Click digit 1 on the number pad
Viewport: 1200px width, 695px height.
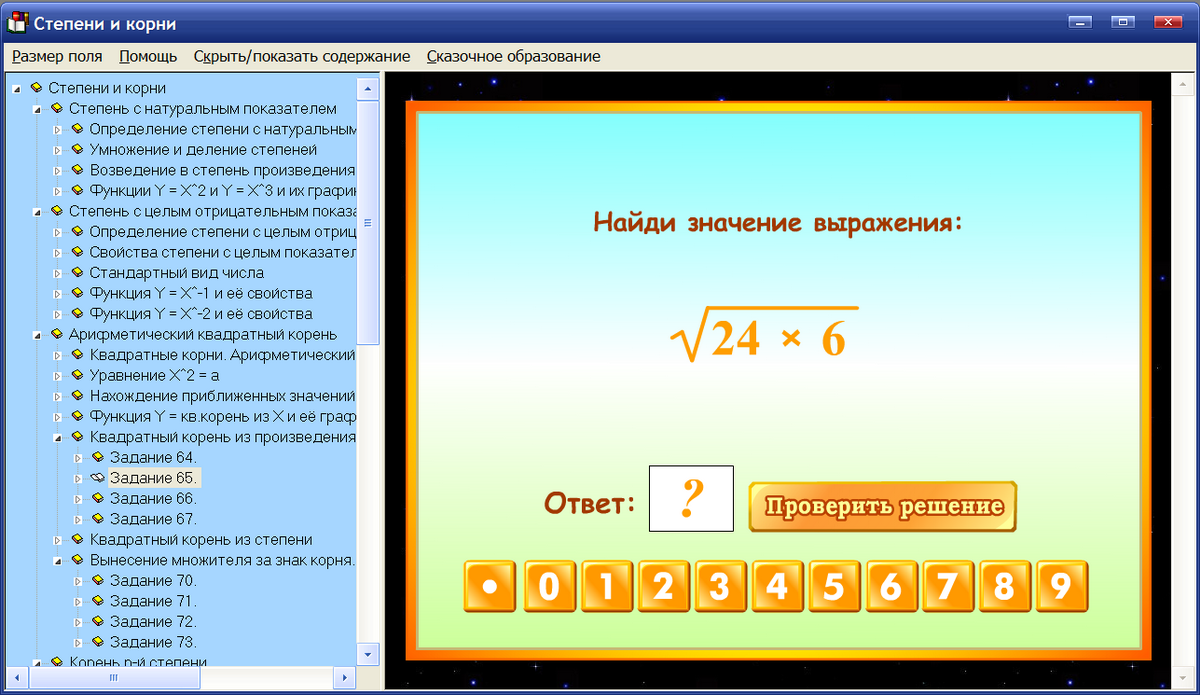[x=606, y=587]
